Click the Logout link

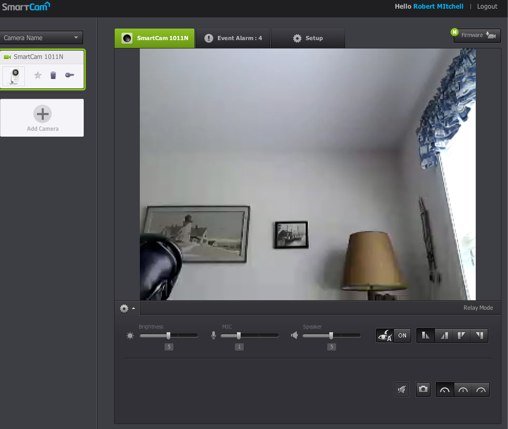click(487, 6)
